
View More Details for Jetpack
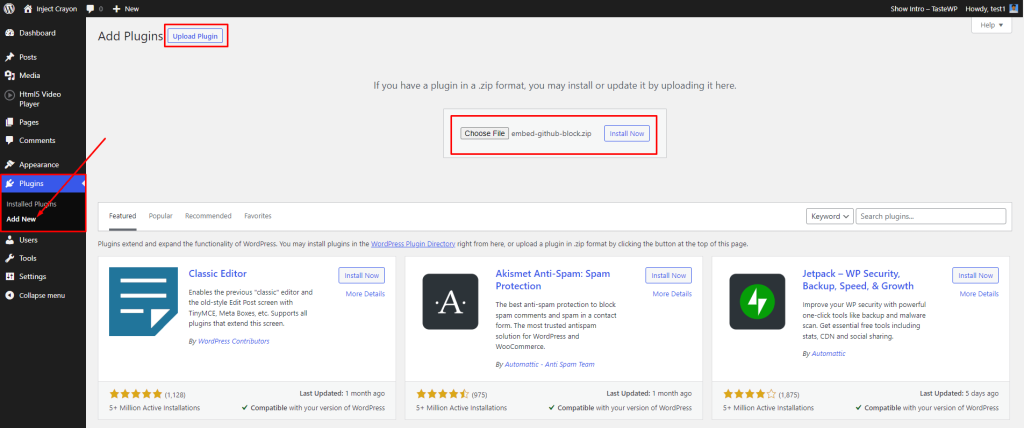tap(979, 294)
